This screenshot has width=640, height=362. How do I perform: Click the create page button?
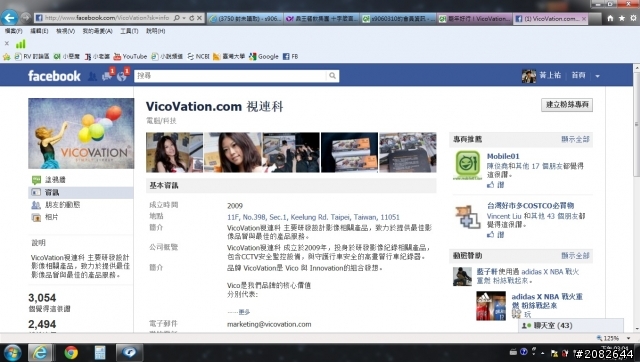click(x=567, y=105)
